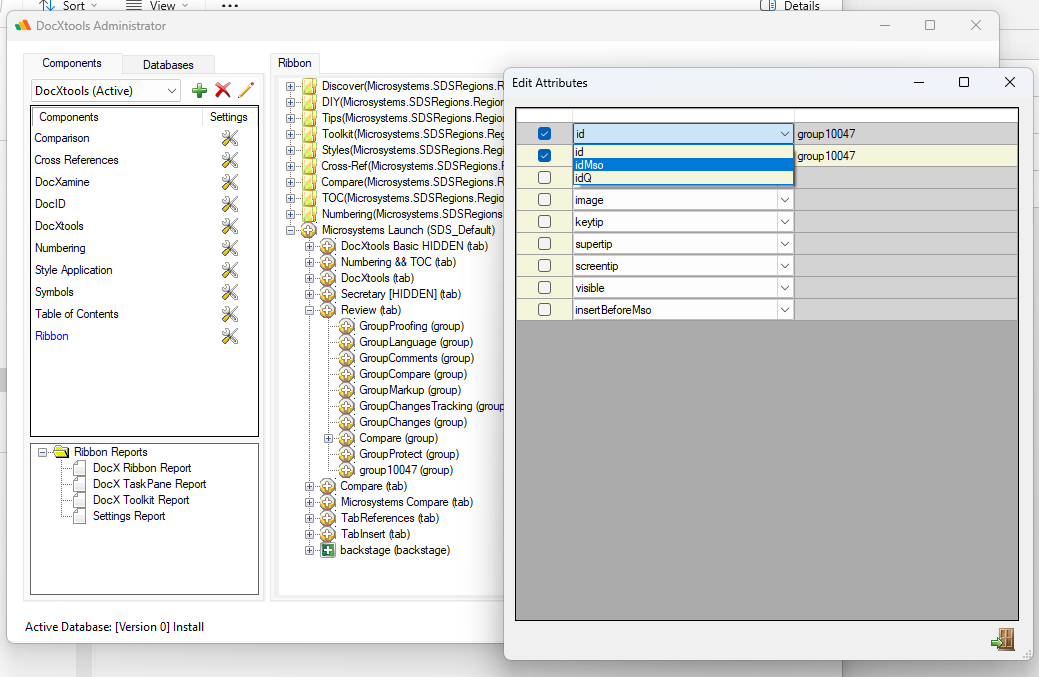Click the Components column header
Screen dimensions: 1039x677
coord(117,117)
